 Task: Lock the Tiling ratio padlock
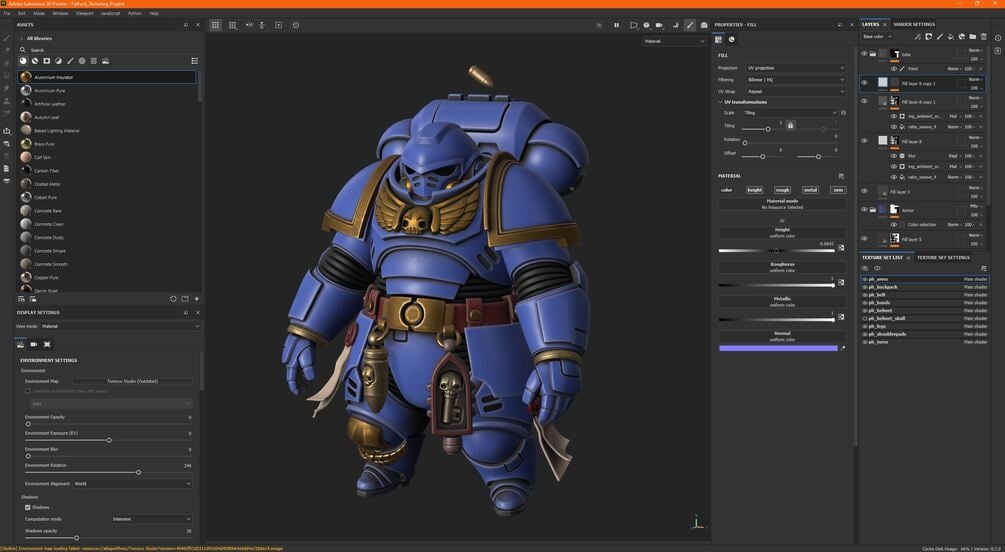[790, 126]
